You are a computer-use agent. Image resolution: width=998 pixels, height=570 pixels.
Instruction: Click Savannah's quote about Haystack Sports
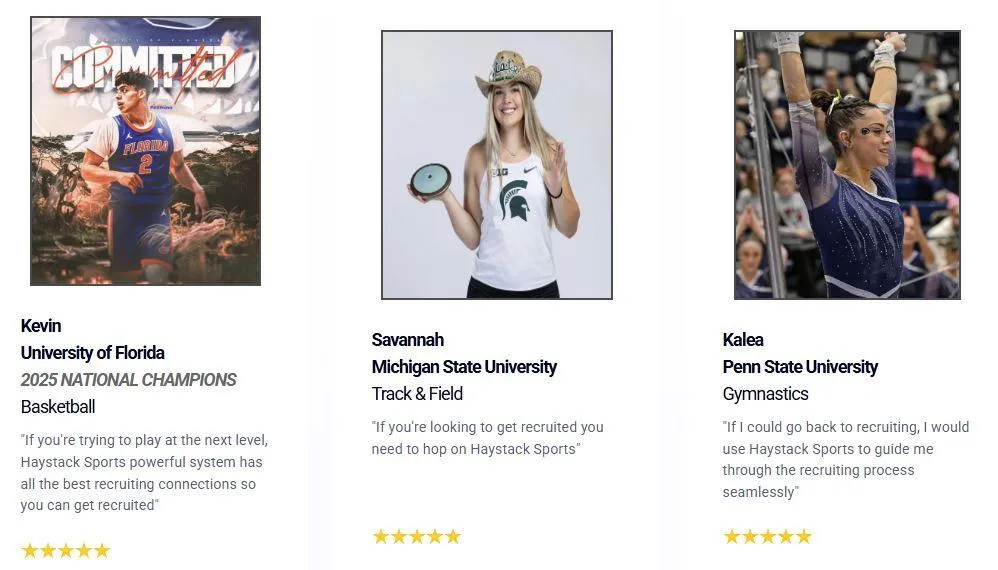click(487, 438)
